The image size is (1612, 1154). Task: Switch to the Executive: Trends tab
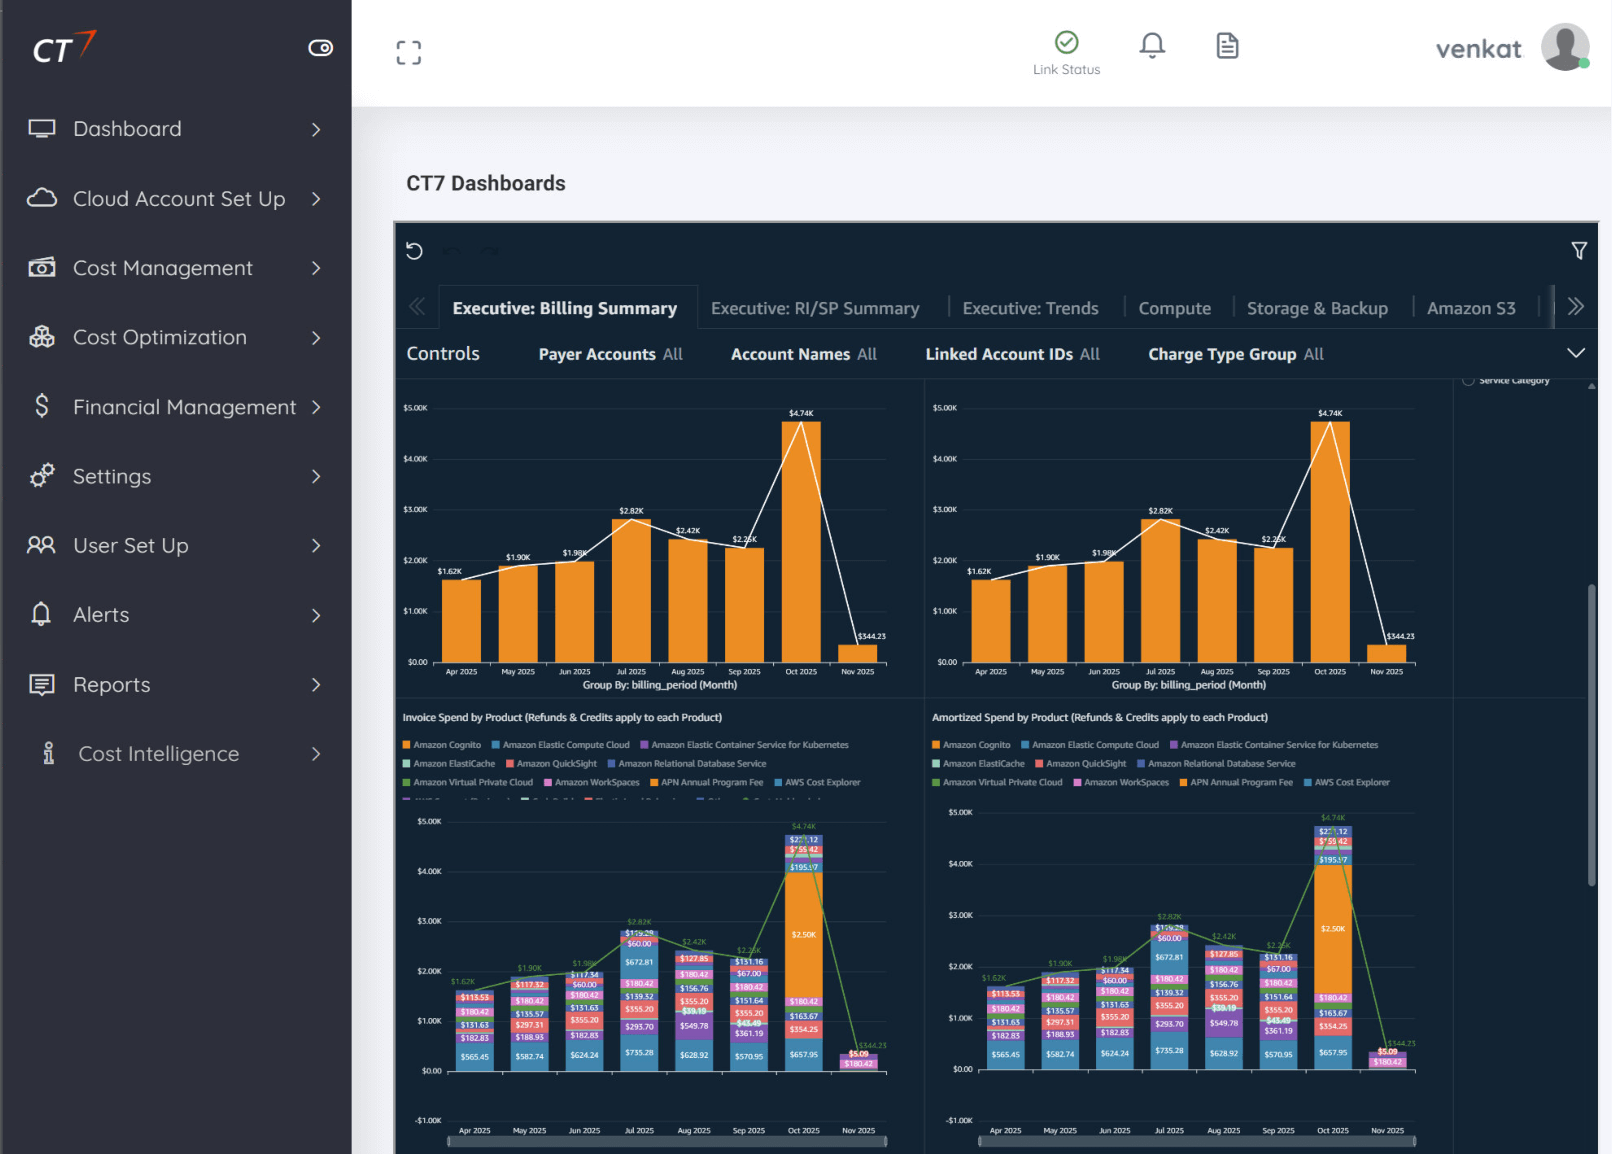[1030, 308]
